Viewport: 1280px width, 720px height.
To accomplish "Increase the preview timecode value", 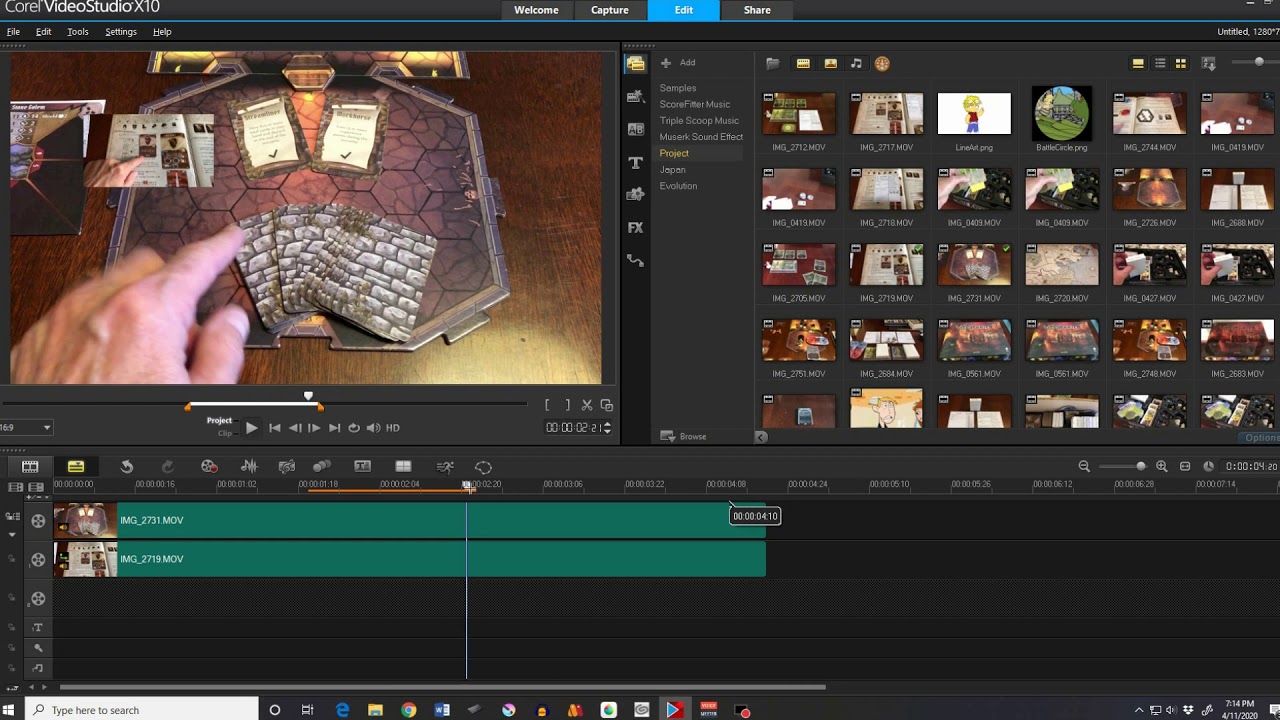I will (x=607, y=424).
